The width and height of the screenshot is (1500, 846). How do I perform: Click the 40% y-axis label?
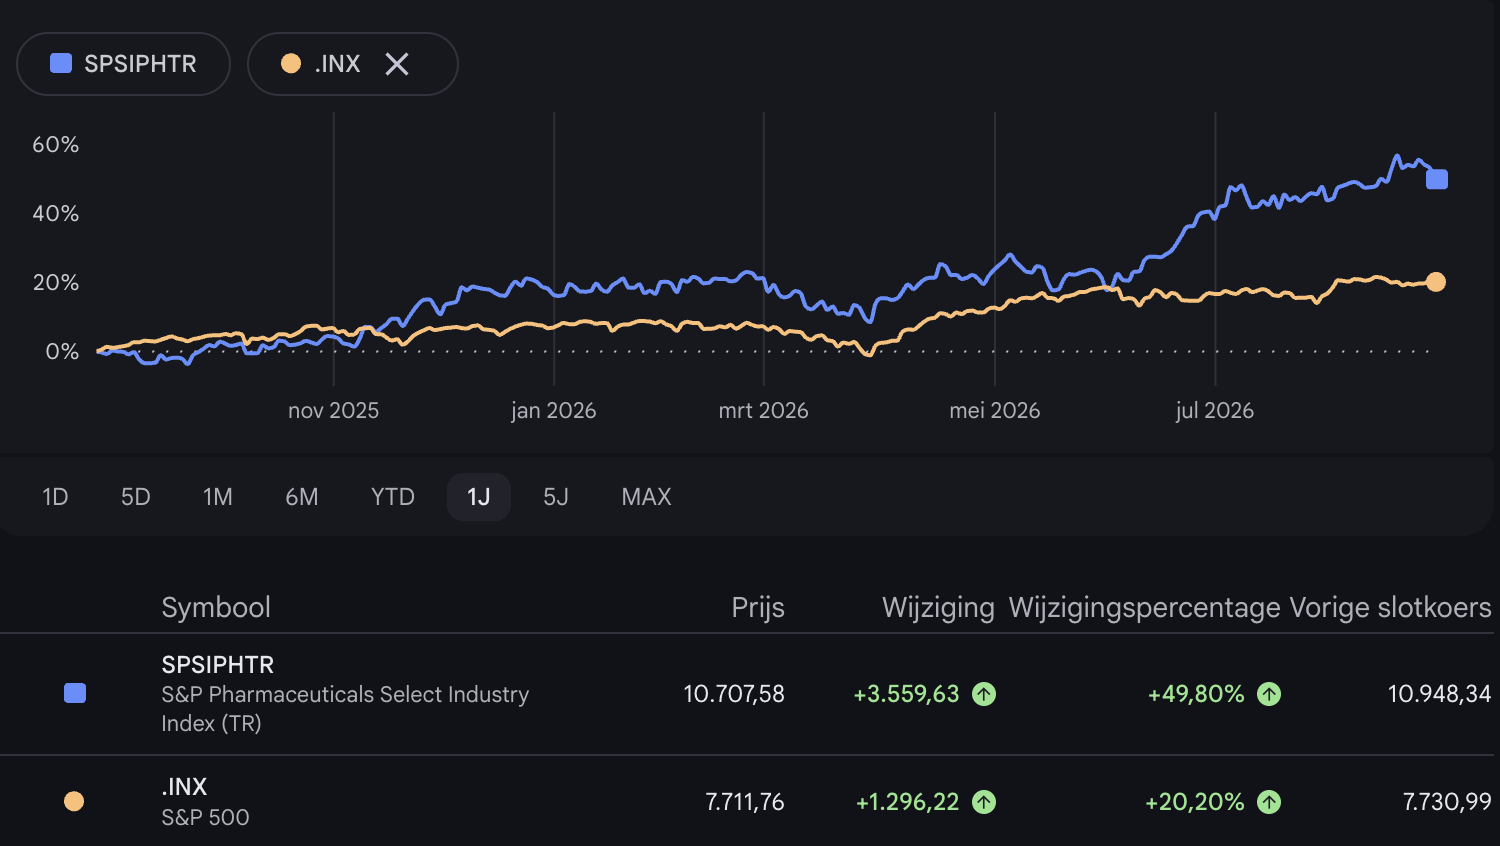55,213
